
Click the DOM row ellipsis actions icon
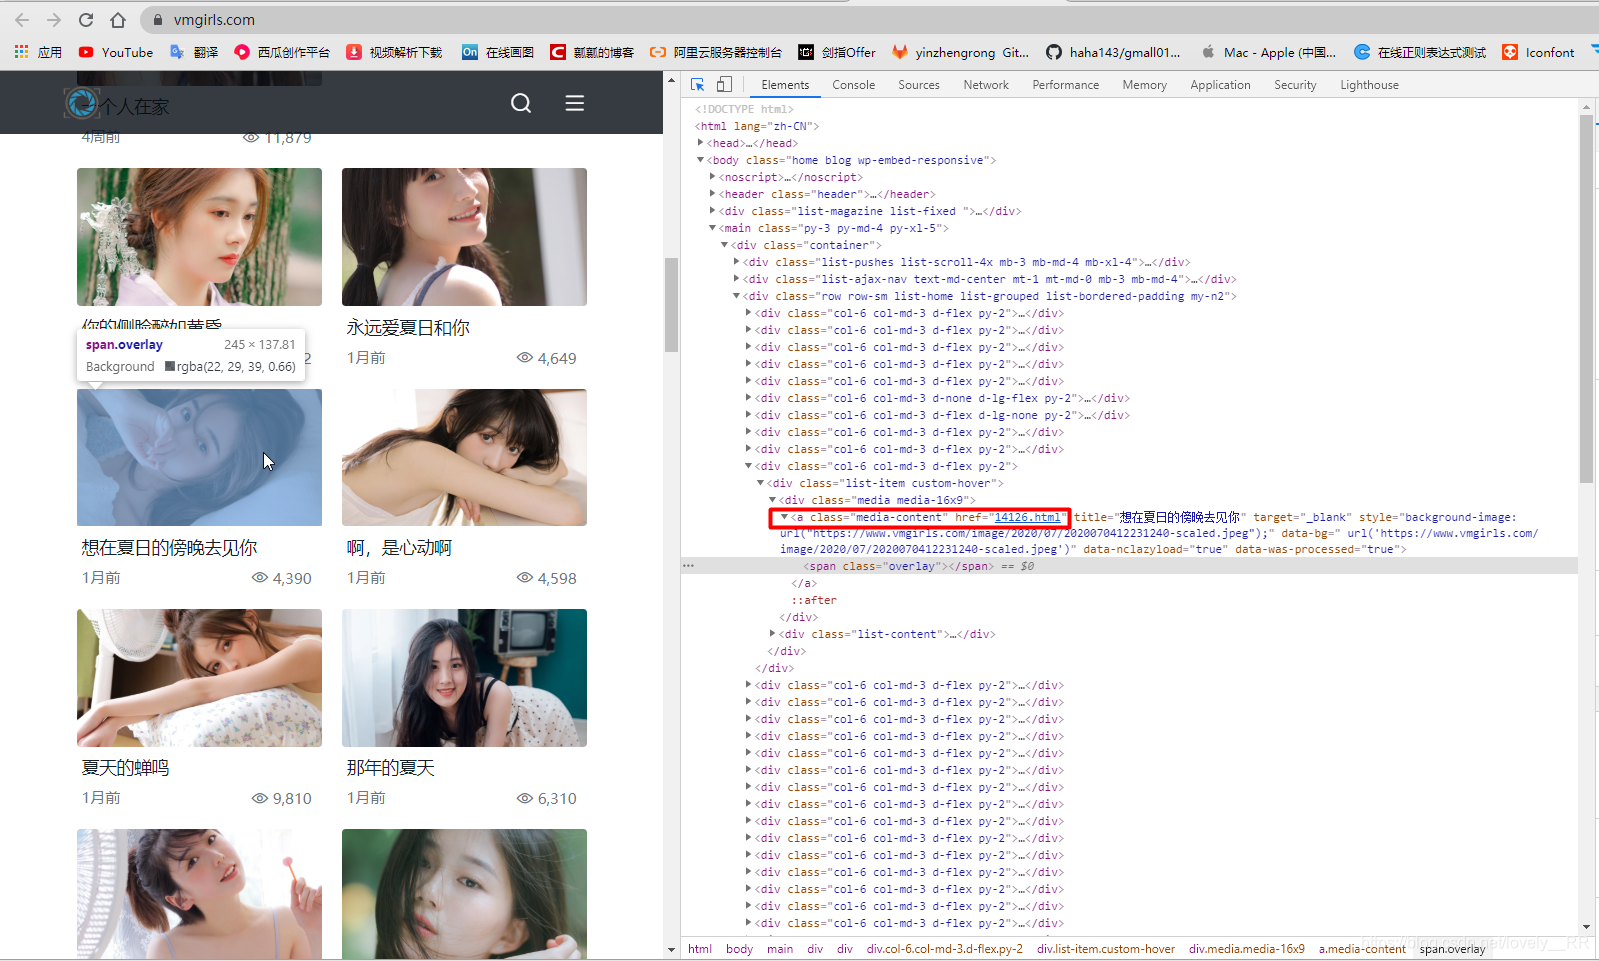click(x=688, y=566)
